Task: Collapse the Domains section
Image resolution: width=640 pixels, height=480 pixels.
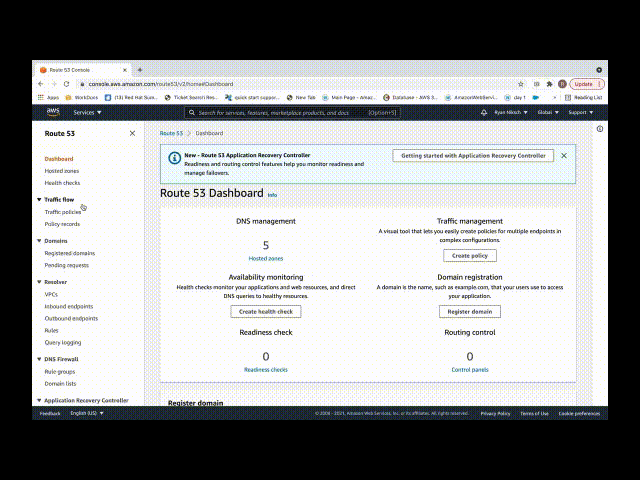Action: pos(39,241)
